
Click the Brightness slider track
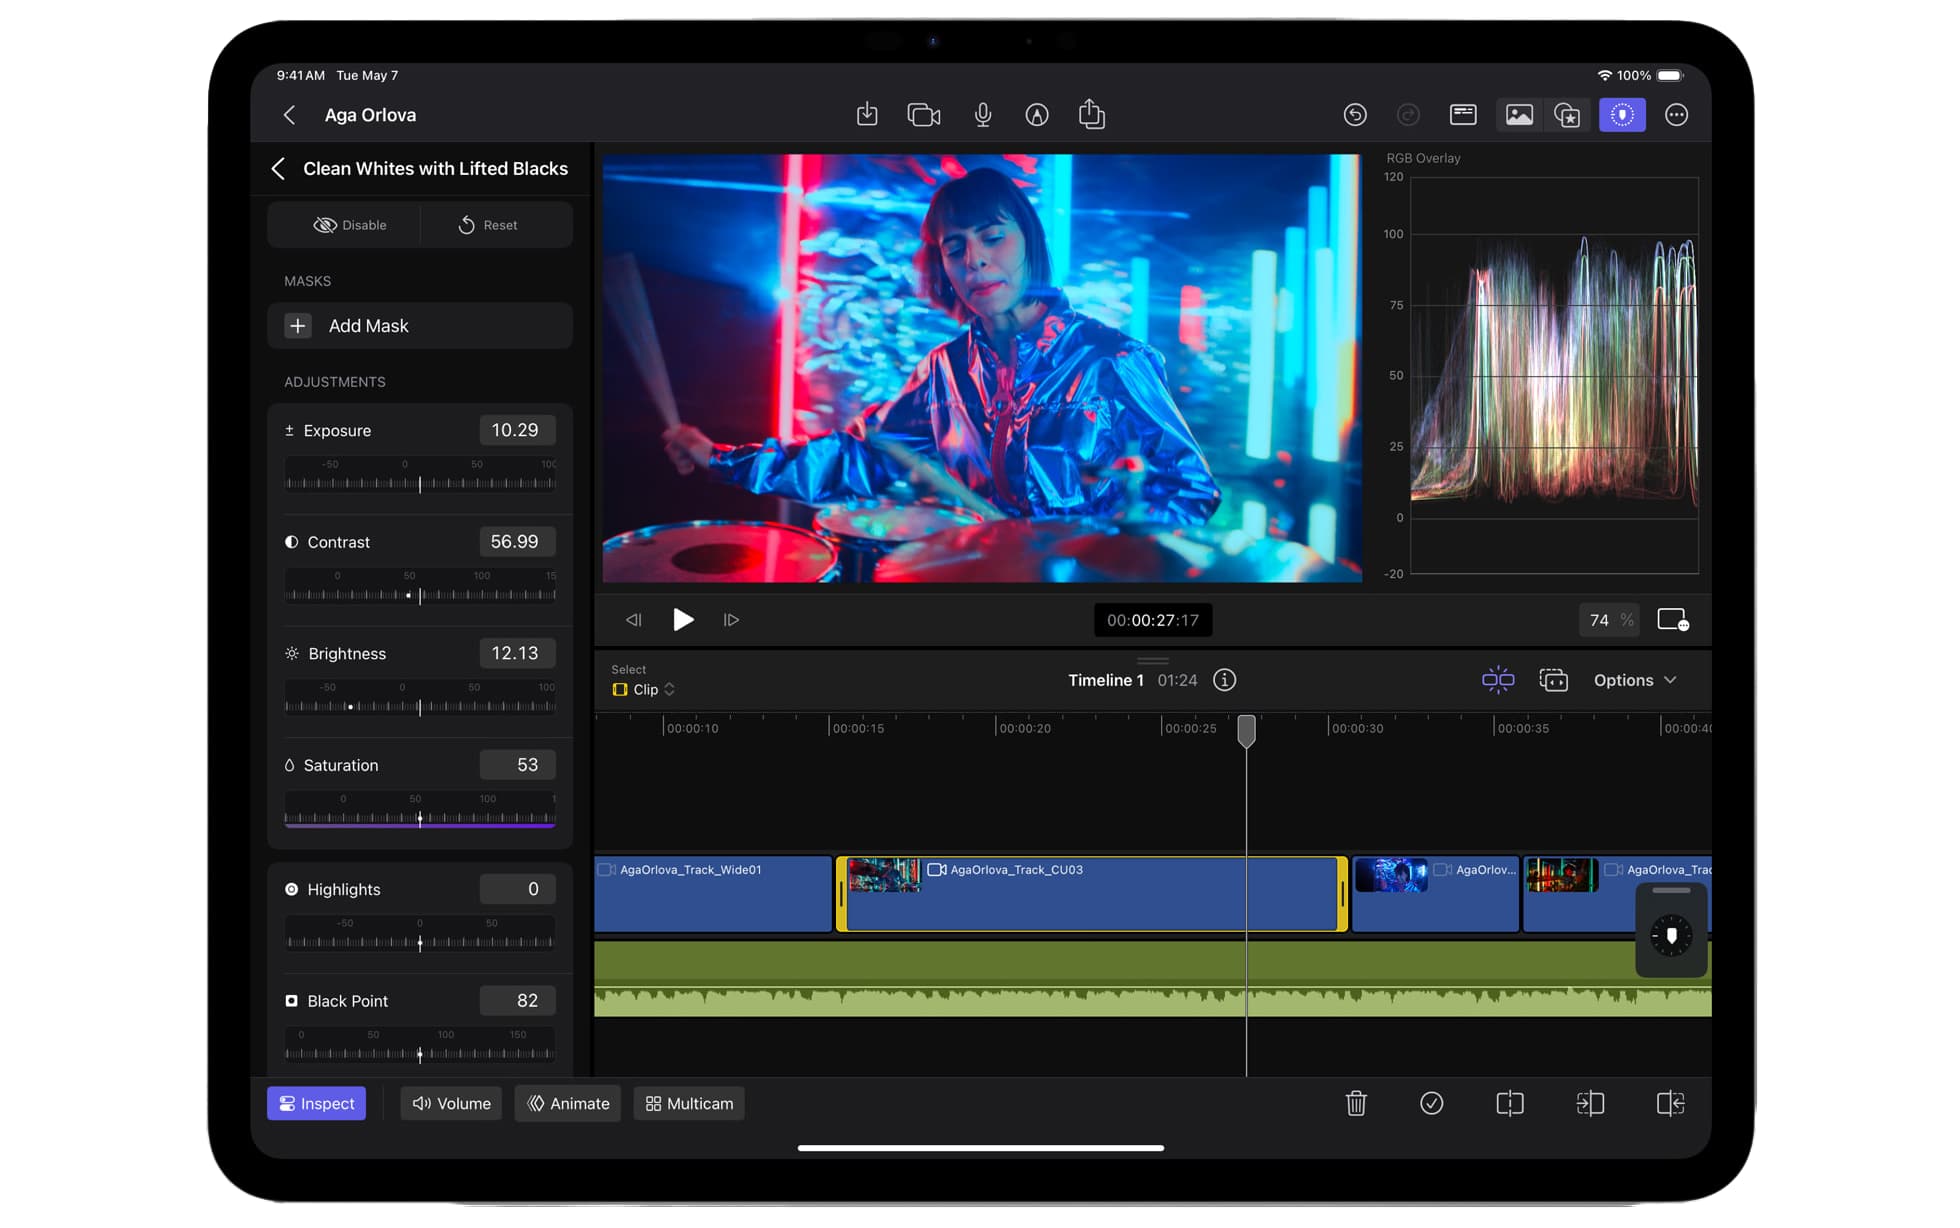tap(420, 700)
